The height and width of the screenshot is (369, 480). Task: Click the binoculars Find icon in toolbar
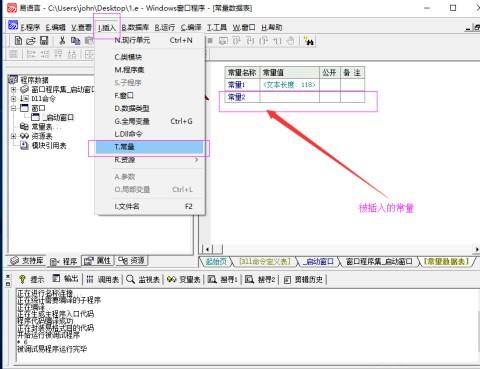point(309,41)
